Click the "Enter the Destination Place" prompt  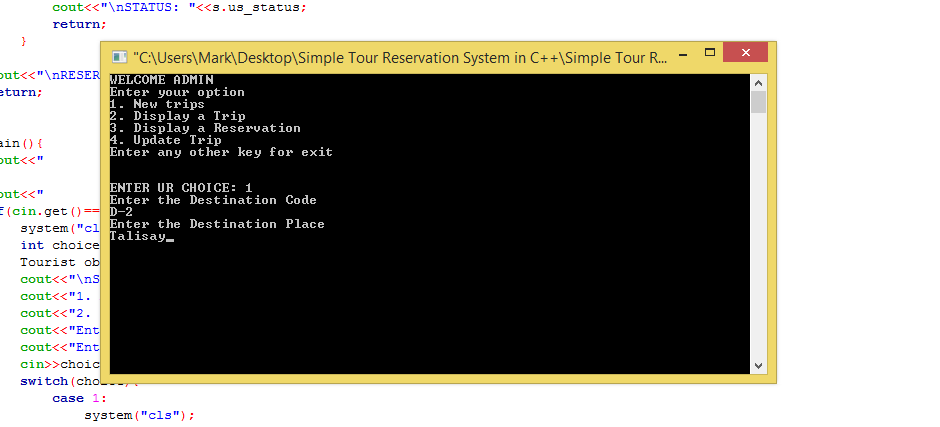[217, 224]
